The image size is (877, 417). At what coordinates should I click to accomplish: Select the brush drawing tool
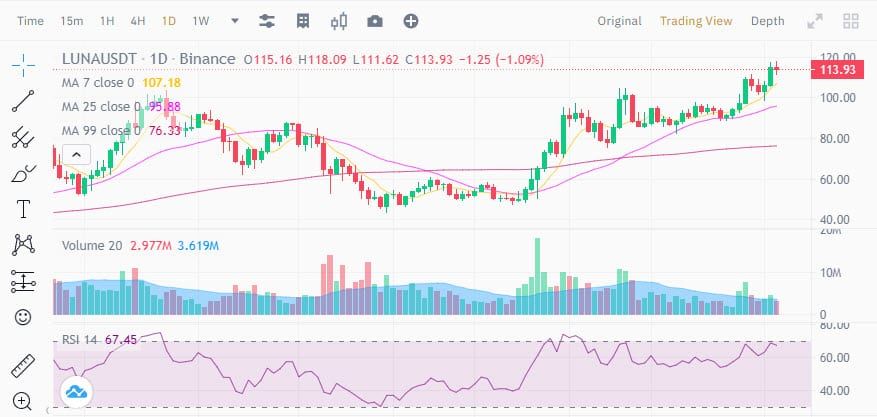(23, 174)
